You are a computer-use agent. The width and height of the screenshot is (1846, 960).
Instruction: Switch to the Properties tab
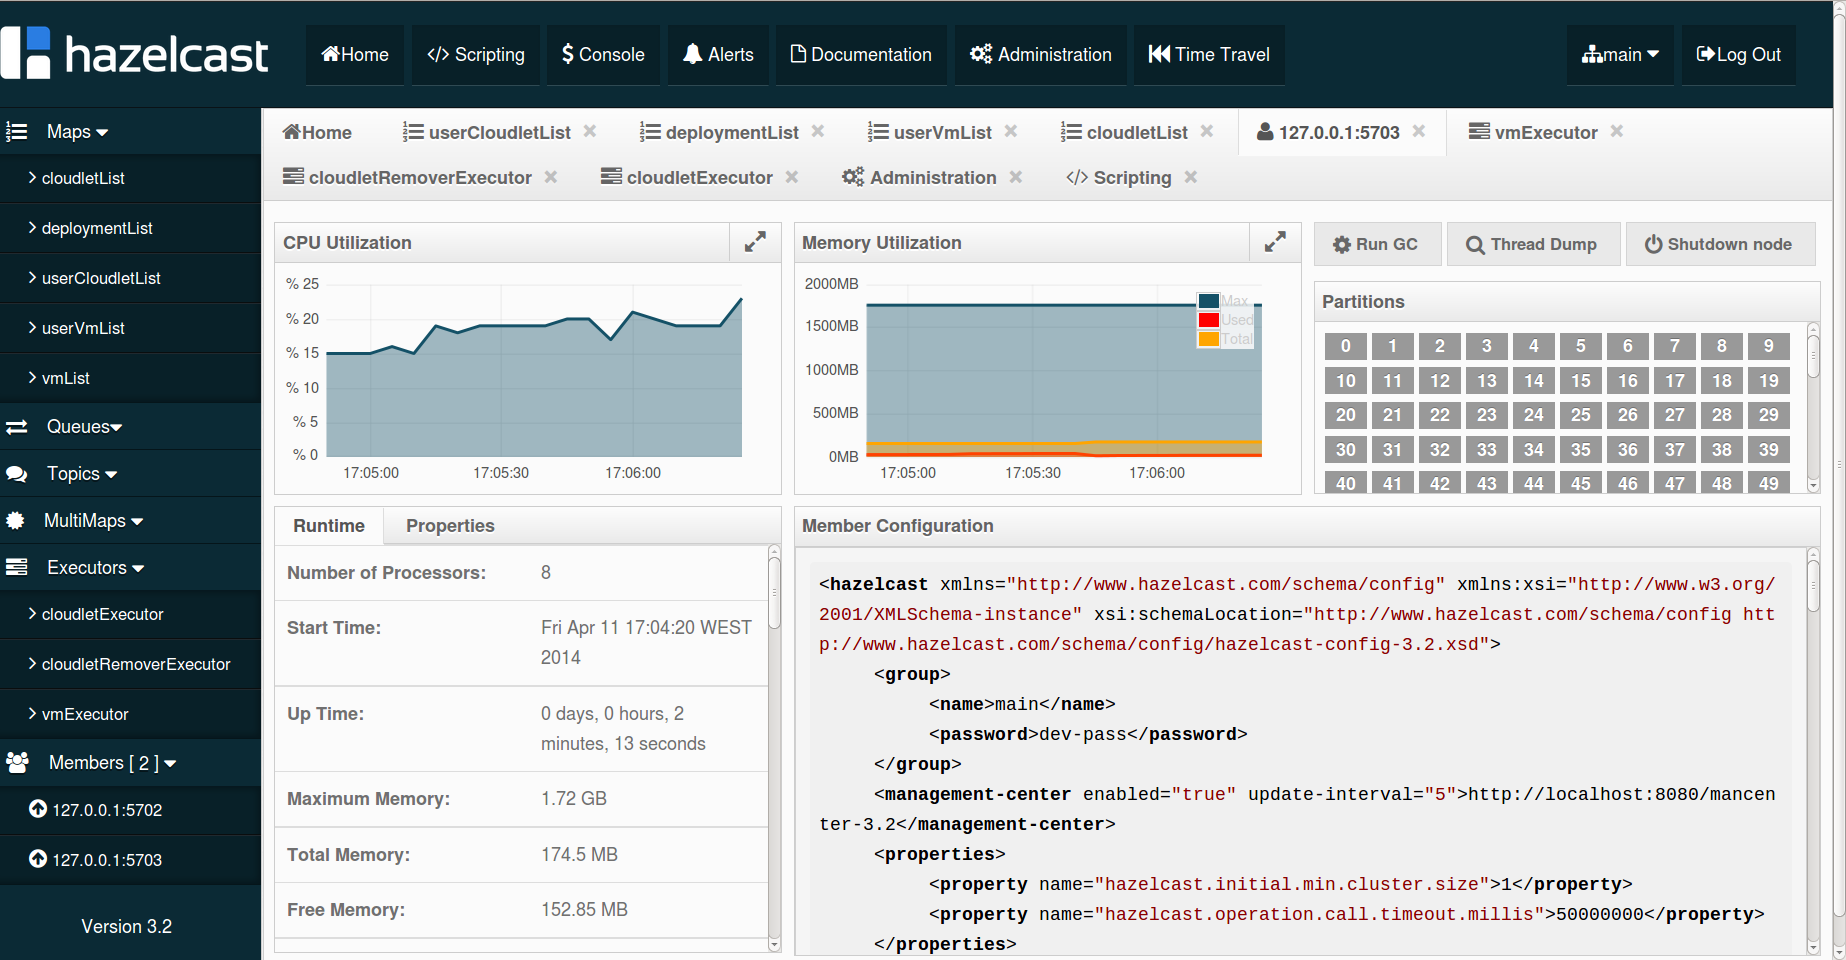click(x=450, y=526)
